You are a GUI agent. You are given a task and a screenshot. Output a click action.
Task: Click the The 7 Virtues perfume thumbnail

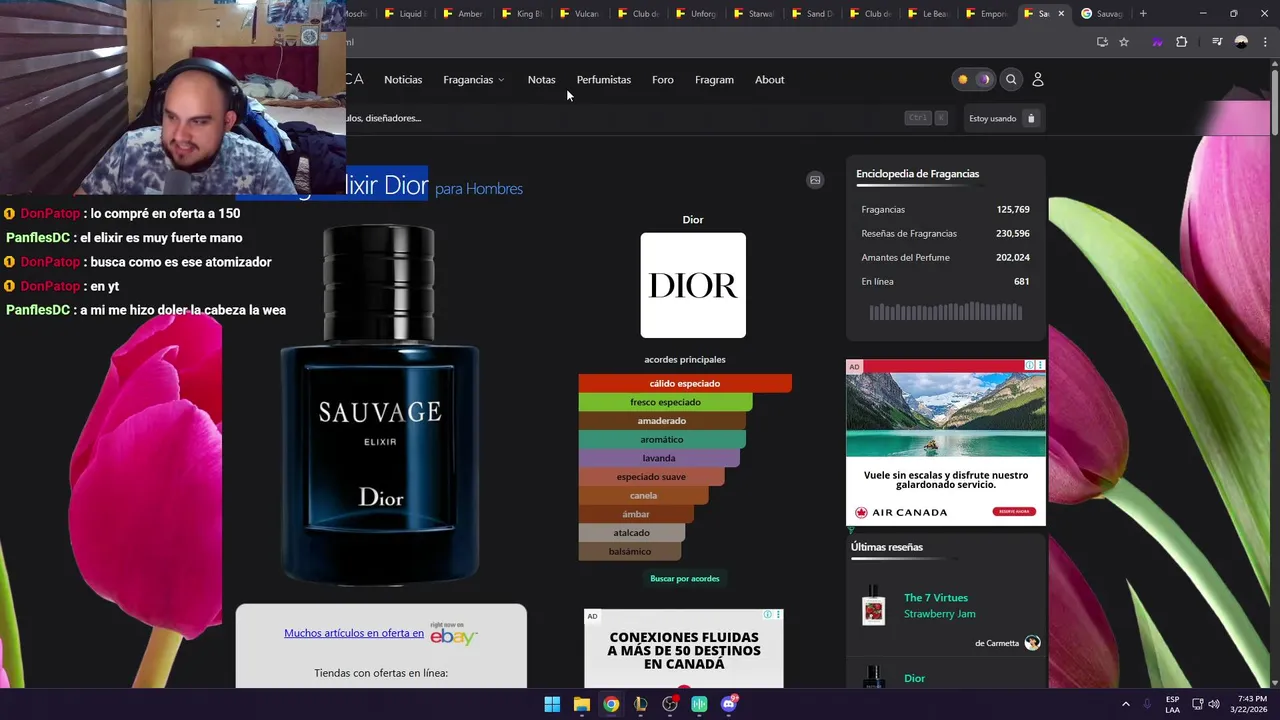874,606
